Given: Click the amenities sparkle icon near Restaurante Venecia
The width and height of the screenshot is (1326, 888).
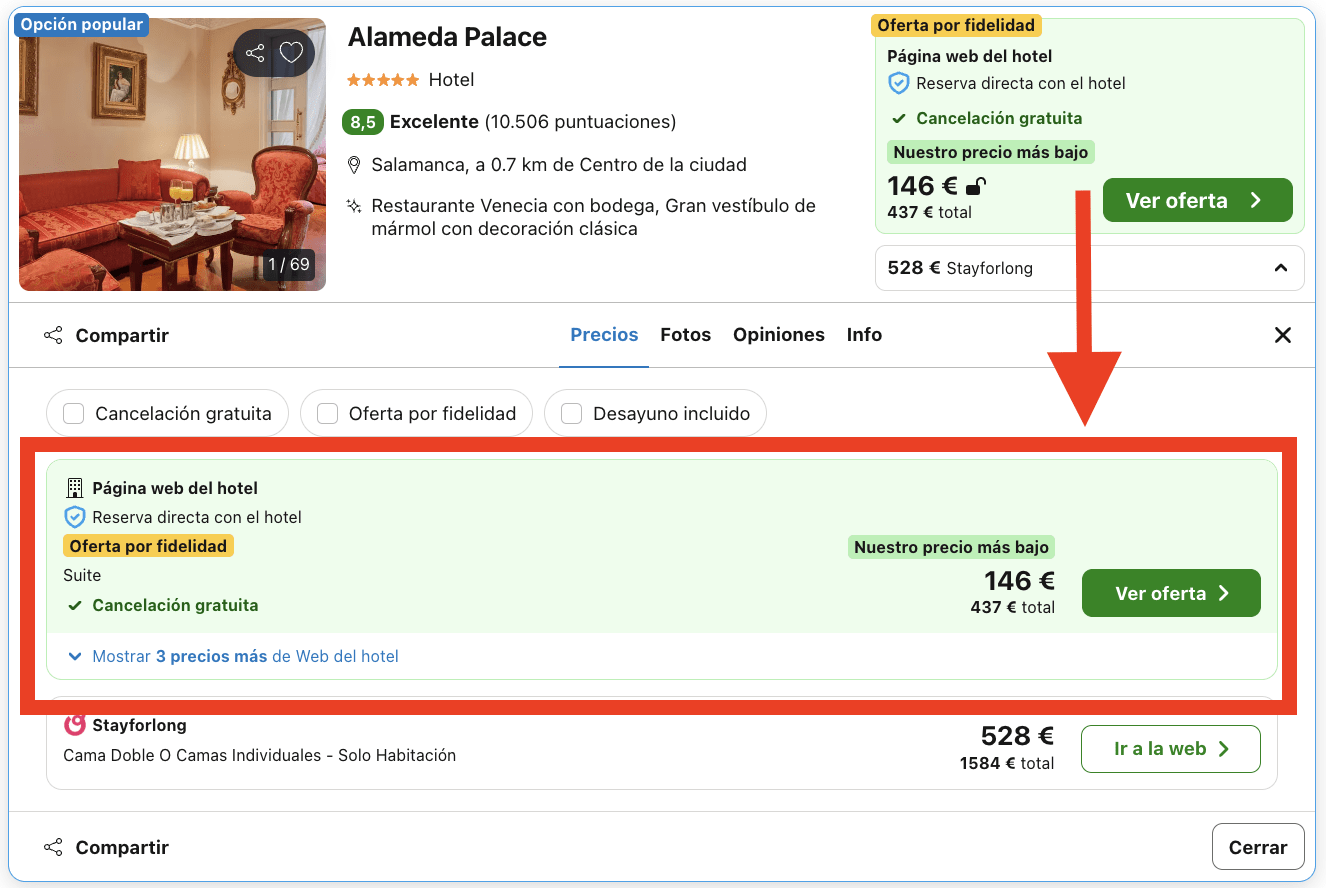Looking at the screenshot, I should (x=354, y=205).
